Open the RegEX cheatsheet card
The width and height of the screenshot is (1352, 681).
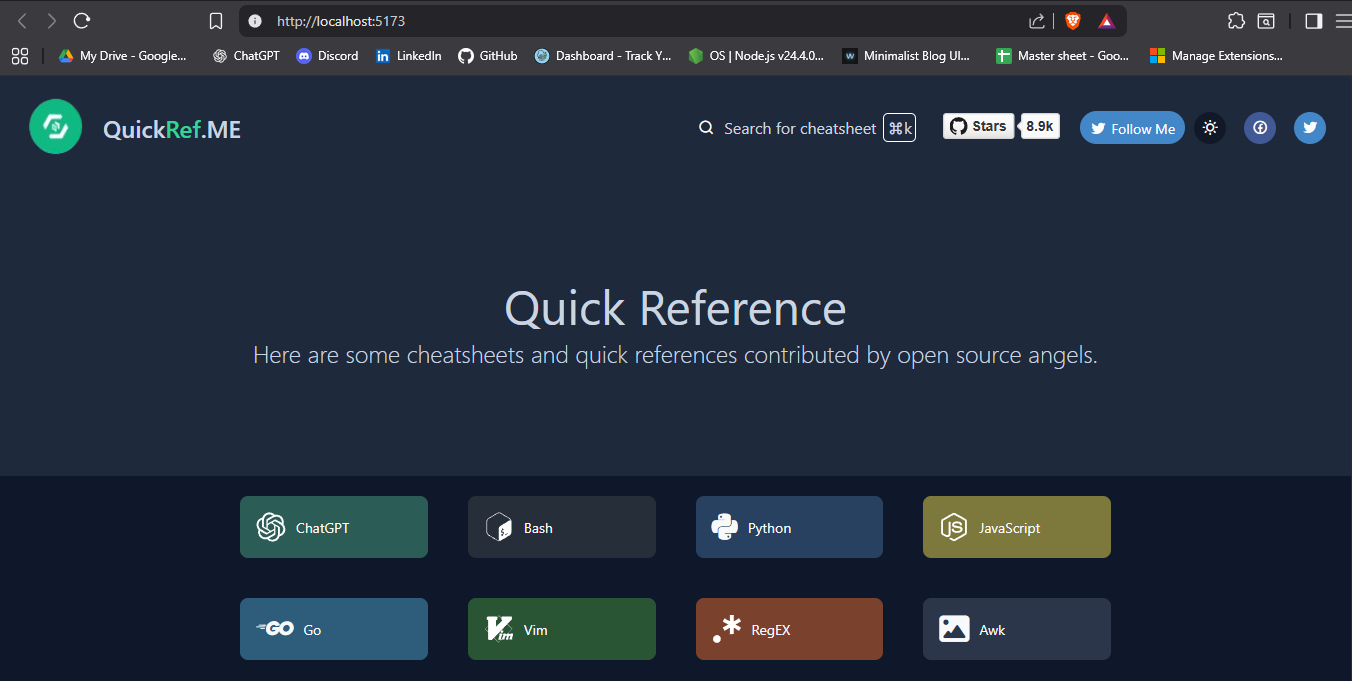click(x=789, y=629)
